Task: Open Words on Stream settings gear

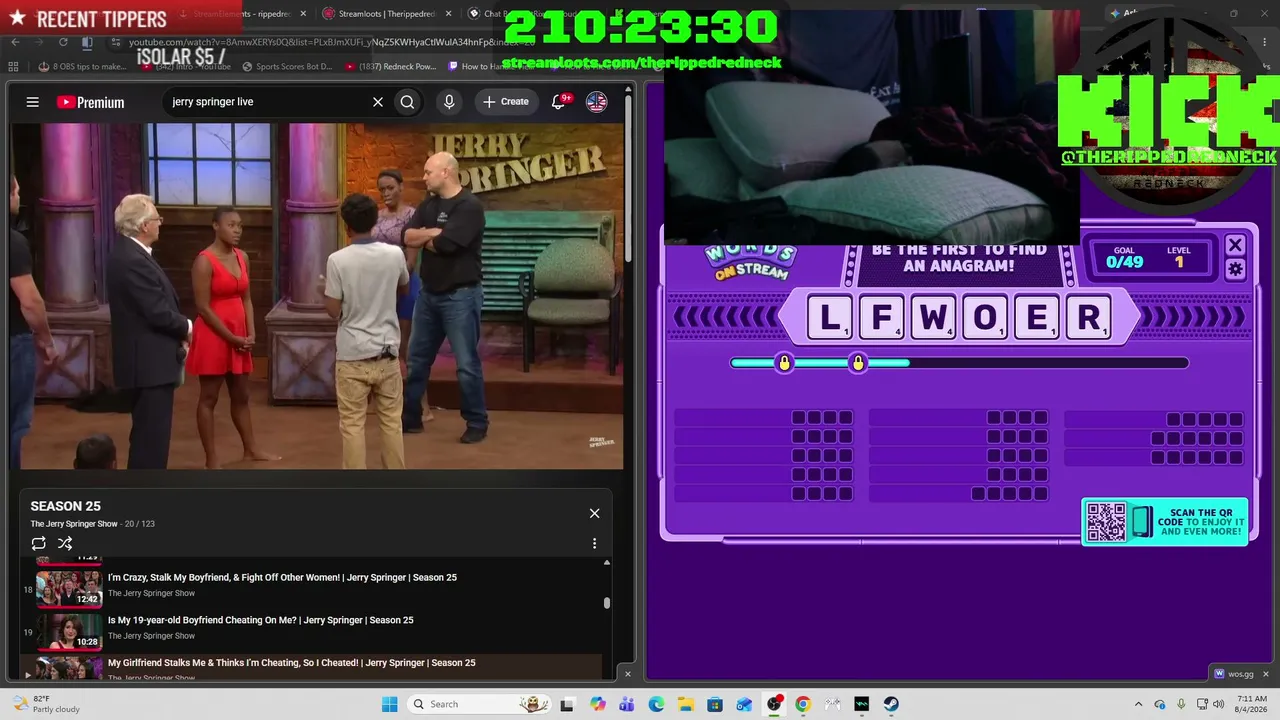Action: pos(1236,269)
